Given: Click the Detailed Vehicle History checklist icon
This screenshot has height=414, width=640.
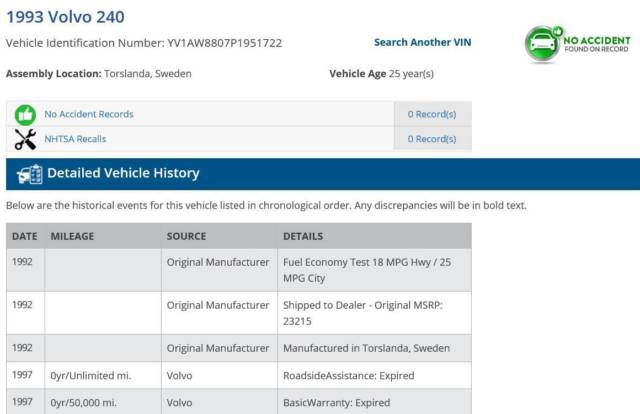Looking at the screenshot, I should (x=29, y=174).
